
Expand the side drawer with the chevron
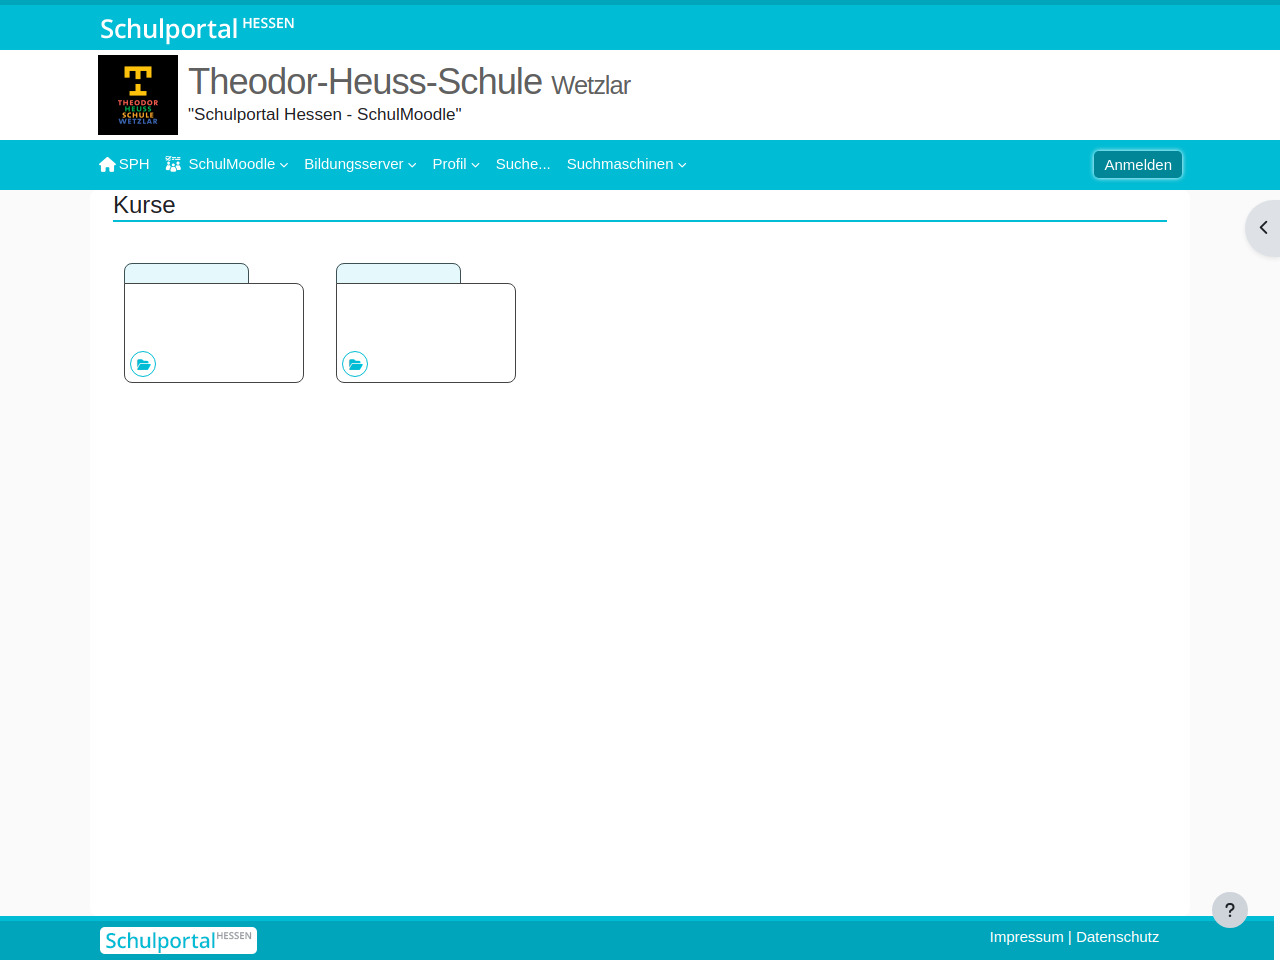click(x=1263, y=228)
